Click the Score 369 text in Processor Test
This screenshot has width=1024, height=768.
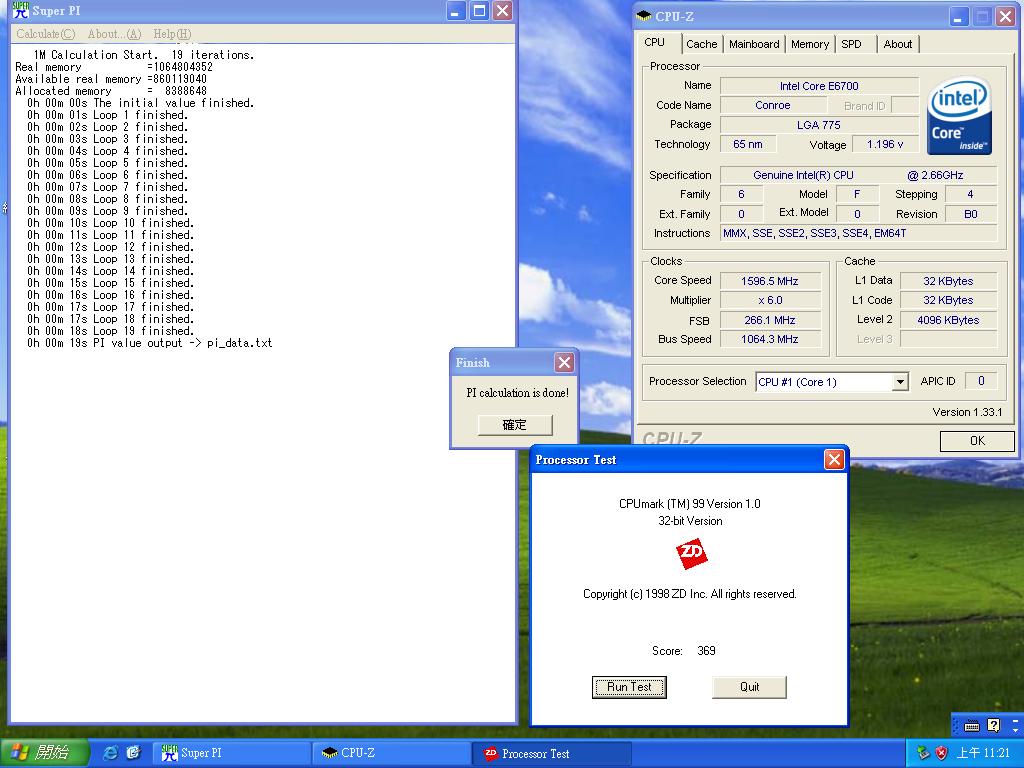(x=684, y=650)
